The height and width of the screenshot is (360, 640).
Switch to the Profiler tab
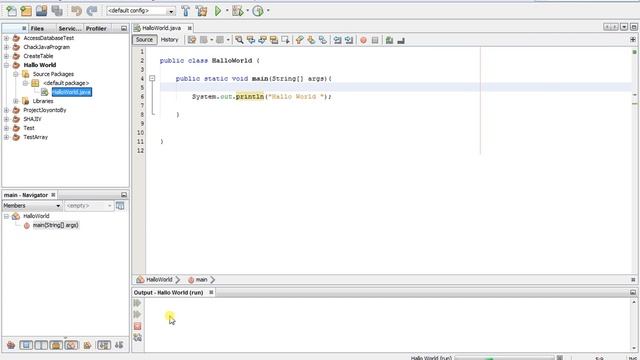pyautogui.click(x=96, y=28)
